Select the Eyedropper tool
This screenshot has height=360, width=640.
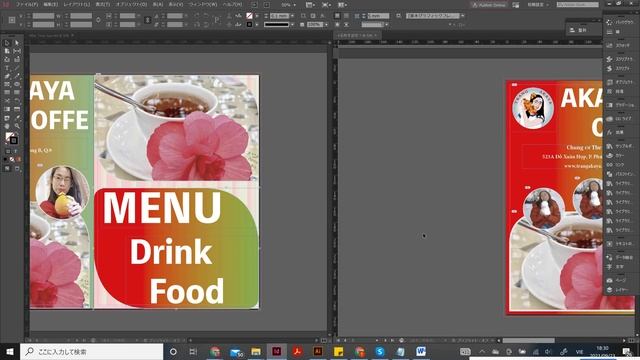[x=17, y=118]
